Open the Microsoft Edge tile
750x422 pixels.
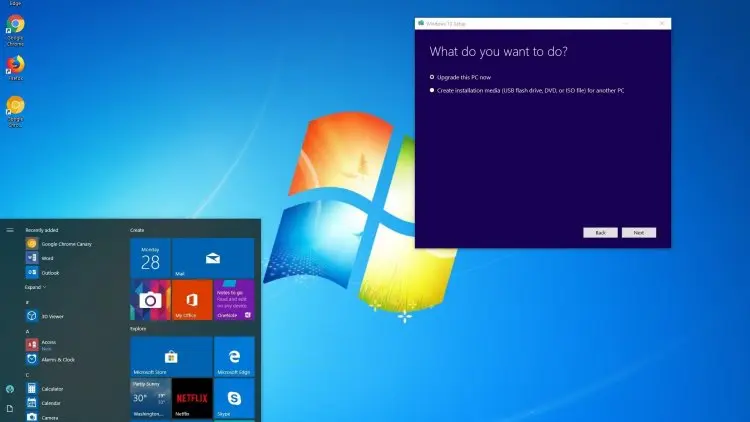tap(234, 356)
